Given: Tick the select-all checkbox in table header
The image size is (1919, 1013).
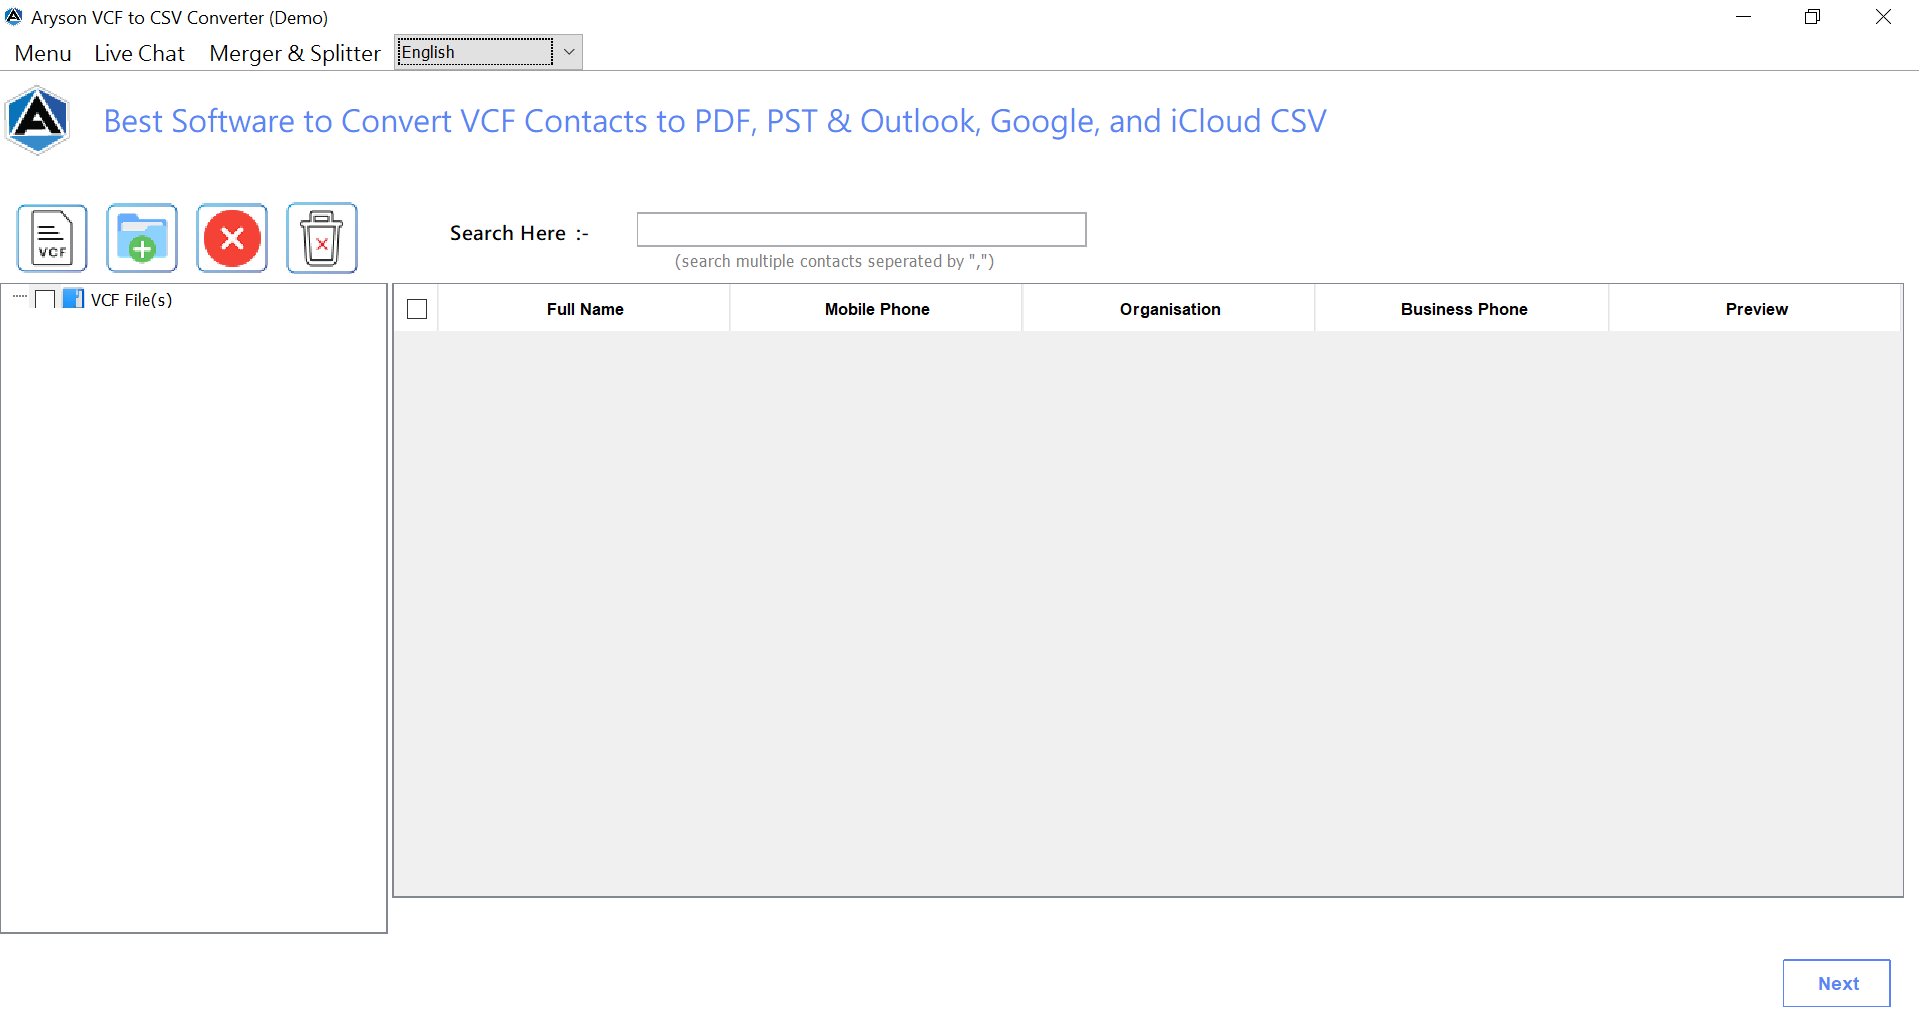Looking at the screenshot, I should (417, 309).
